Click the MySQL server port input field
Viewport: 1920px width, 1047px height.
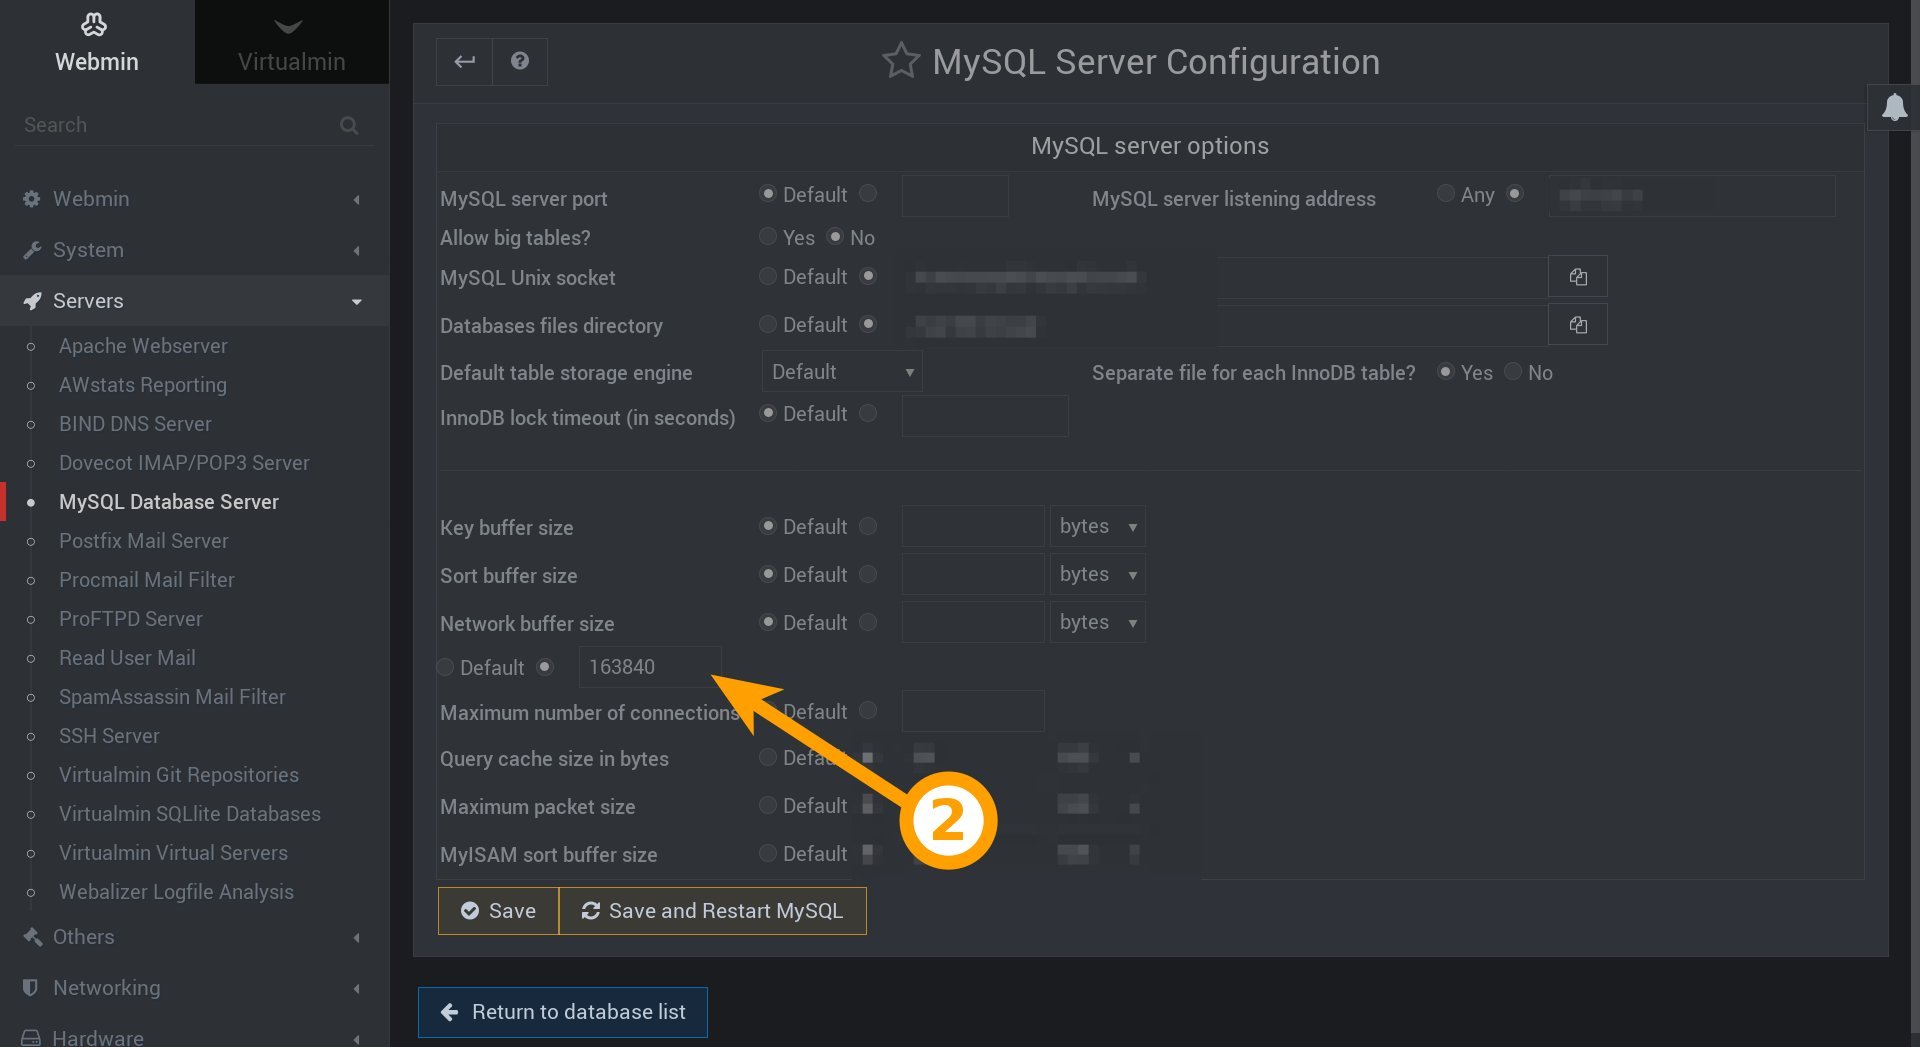955,196
